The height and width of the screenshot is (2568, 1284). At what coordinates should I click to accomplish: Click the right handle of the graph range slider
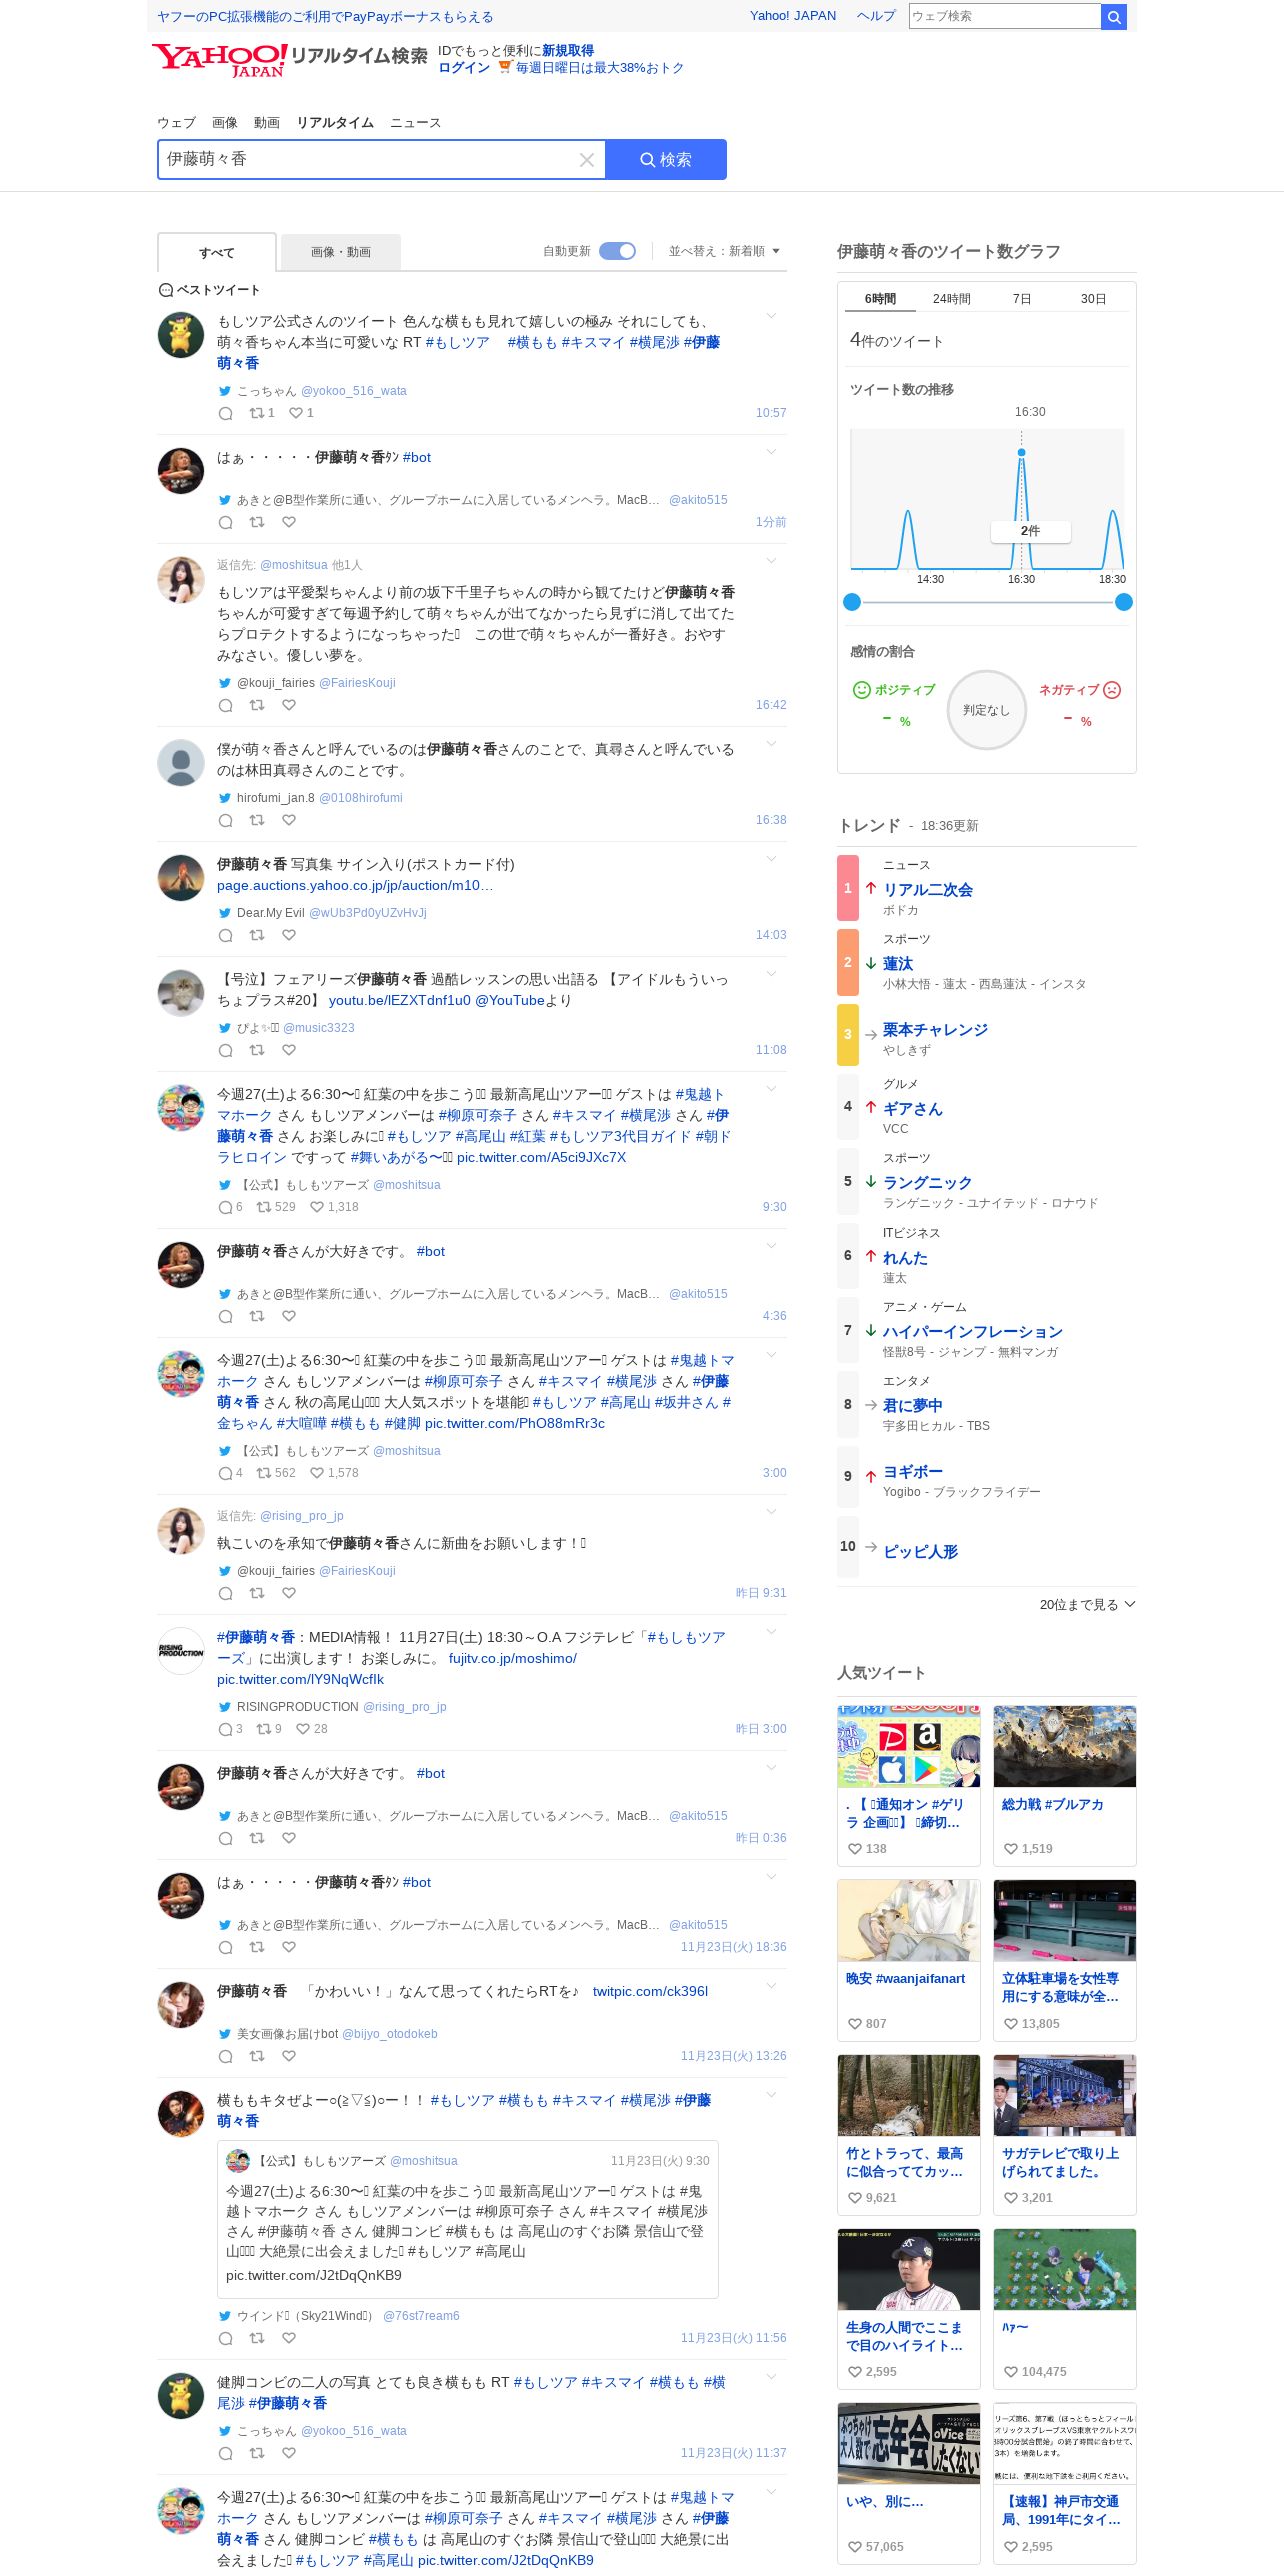coord(1123,602)
